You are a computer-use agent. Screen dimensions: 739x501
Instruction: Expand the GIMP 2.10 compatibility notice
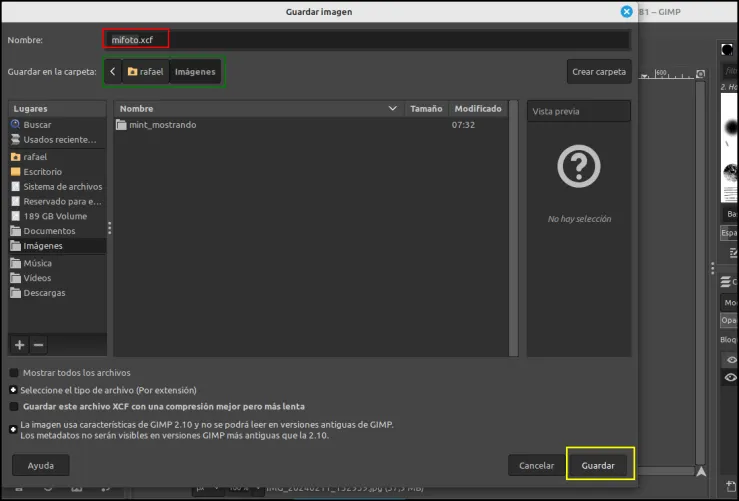tap(13, 429)
